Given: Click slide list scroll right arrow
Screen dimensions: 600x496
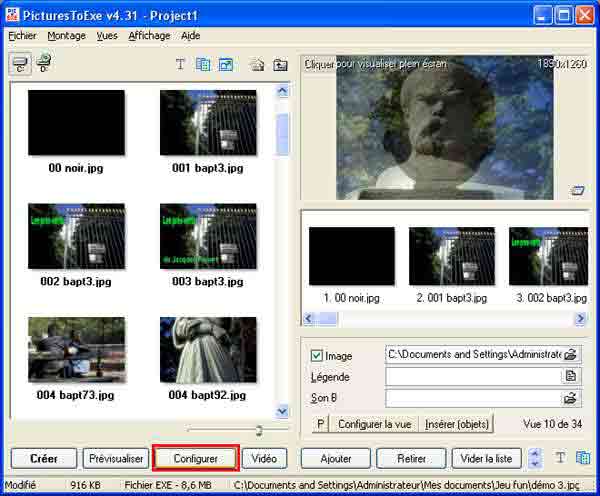Looking at the screenshot, I should click(580, 318).
